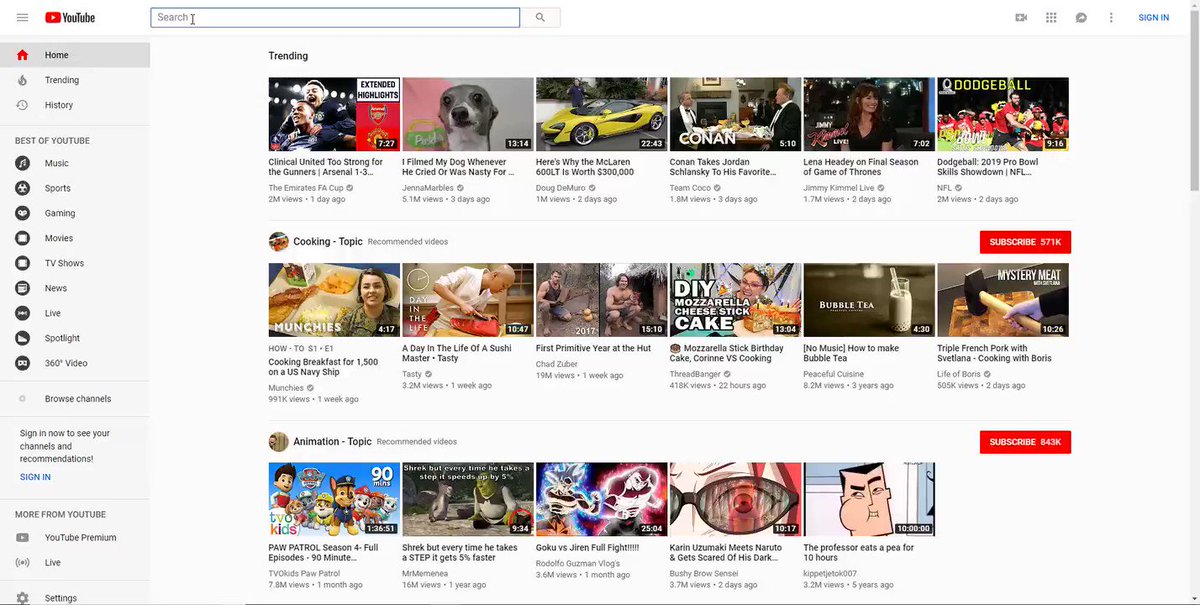
Task: Click the History clock icon
Action: click(22, 105)
